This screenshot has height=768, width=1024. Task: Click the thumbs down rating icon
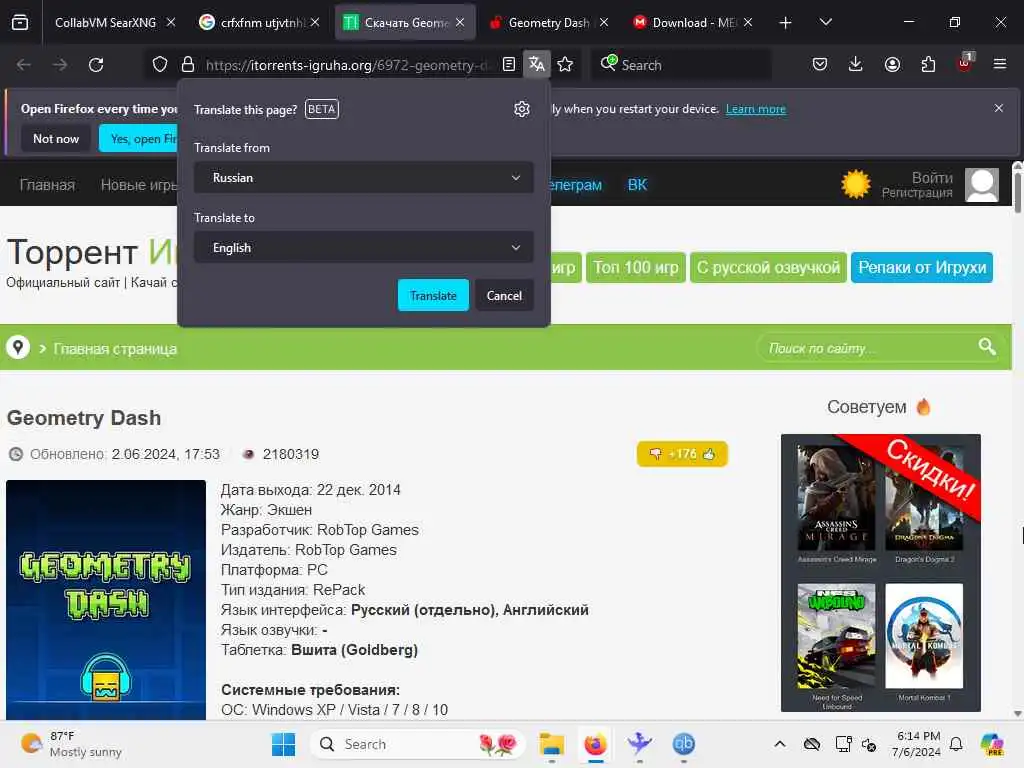point(655,454)
